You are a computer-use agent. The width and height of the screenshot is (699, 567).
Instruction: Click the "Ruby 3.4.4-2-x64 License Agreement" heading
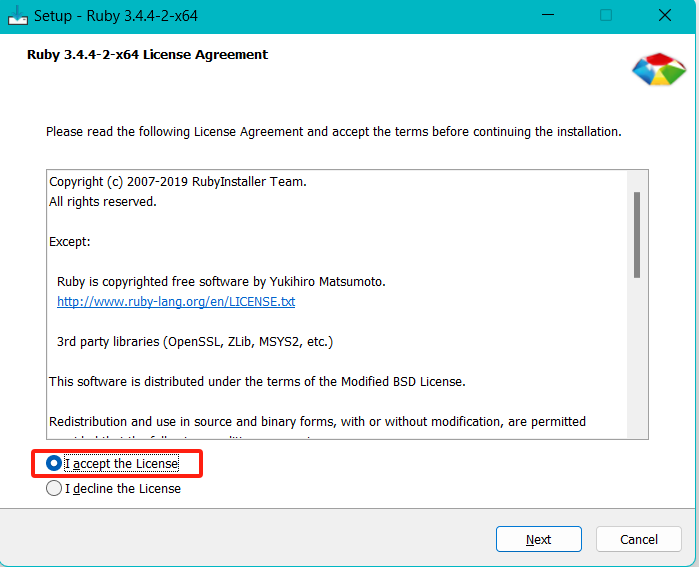[x=147, y=54]
